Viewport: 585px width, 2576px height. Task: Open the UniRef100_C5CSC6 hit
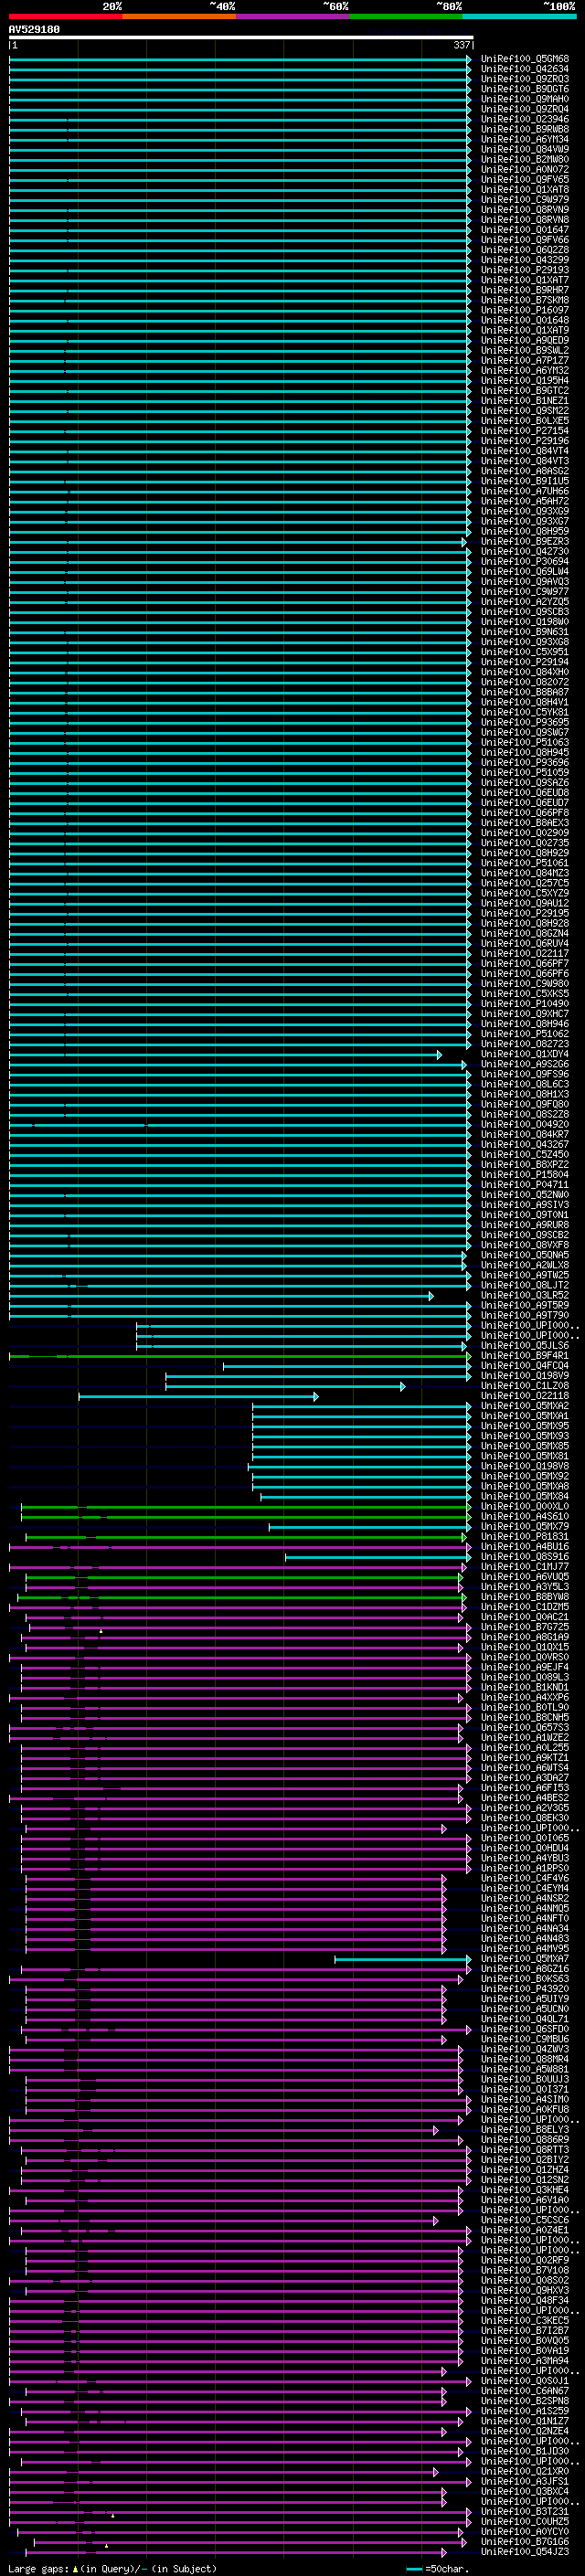pyautogui.click(x=524, y=2219)
